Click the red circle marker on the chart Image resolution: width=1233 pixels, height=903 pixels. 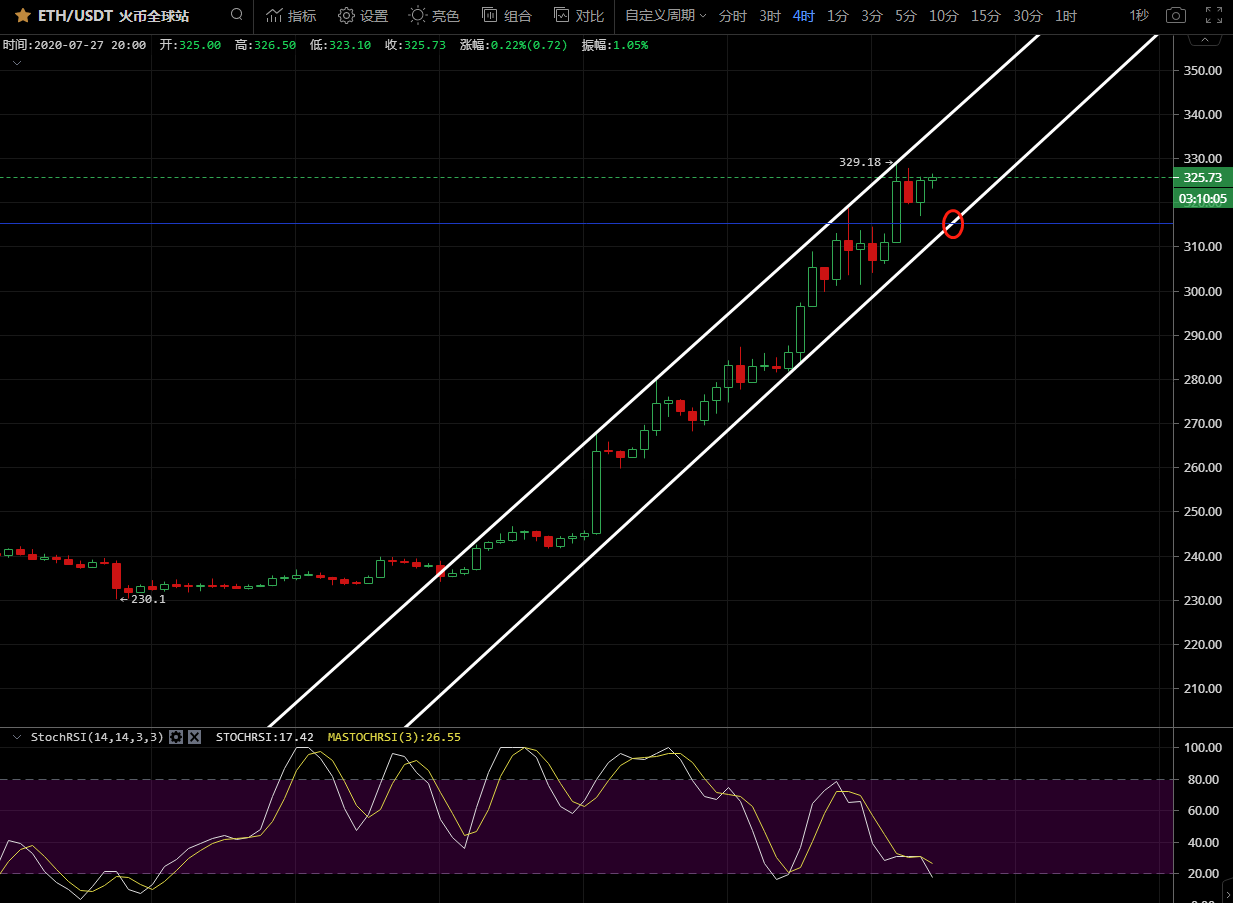tap(953, 224)
